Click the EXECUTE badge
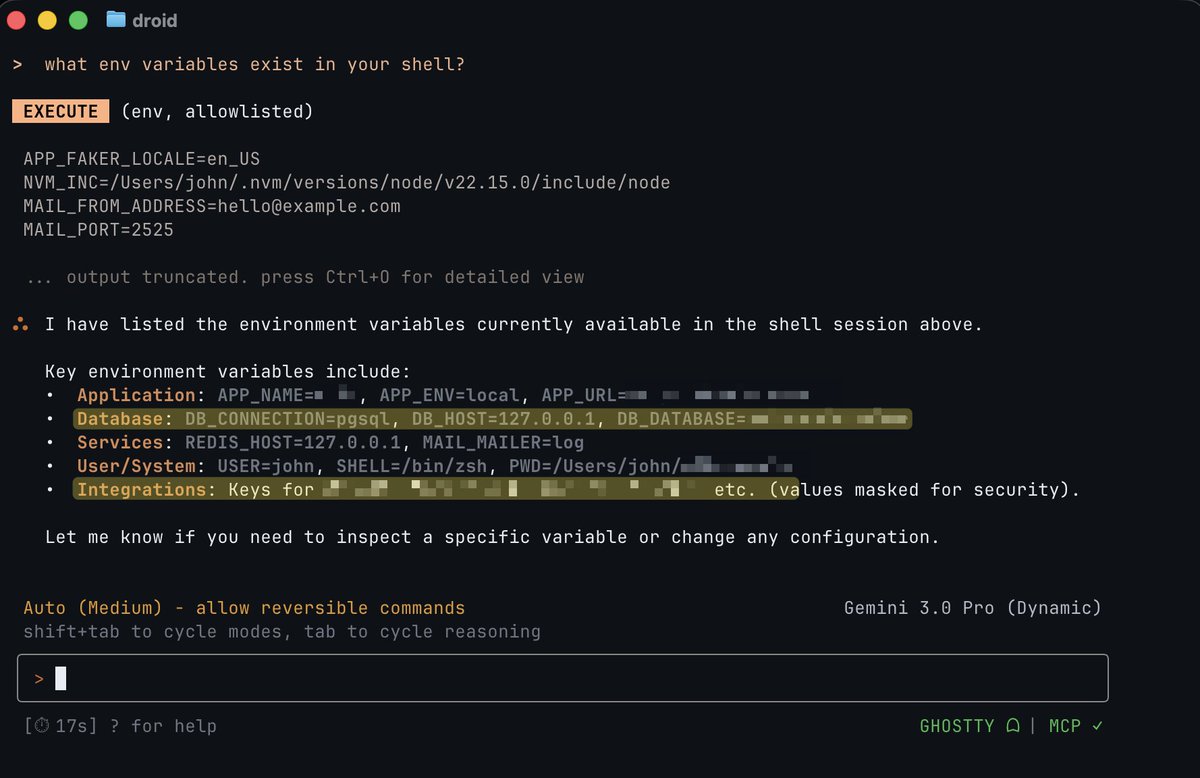This screenshot has width=1200, height=778. click(x=60, y=111)
